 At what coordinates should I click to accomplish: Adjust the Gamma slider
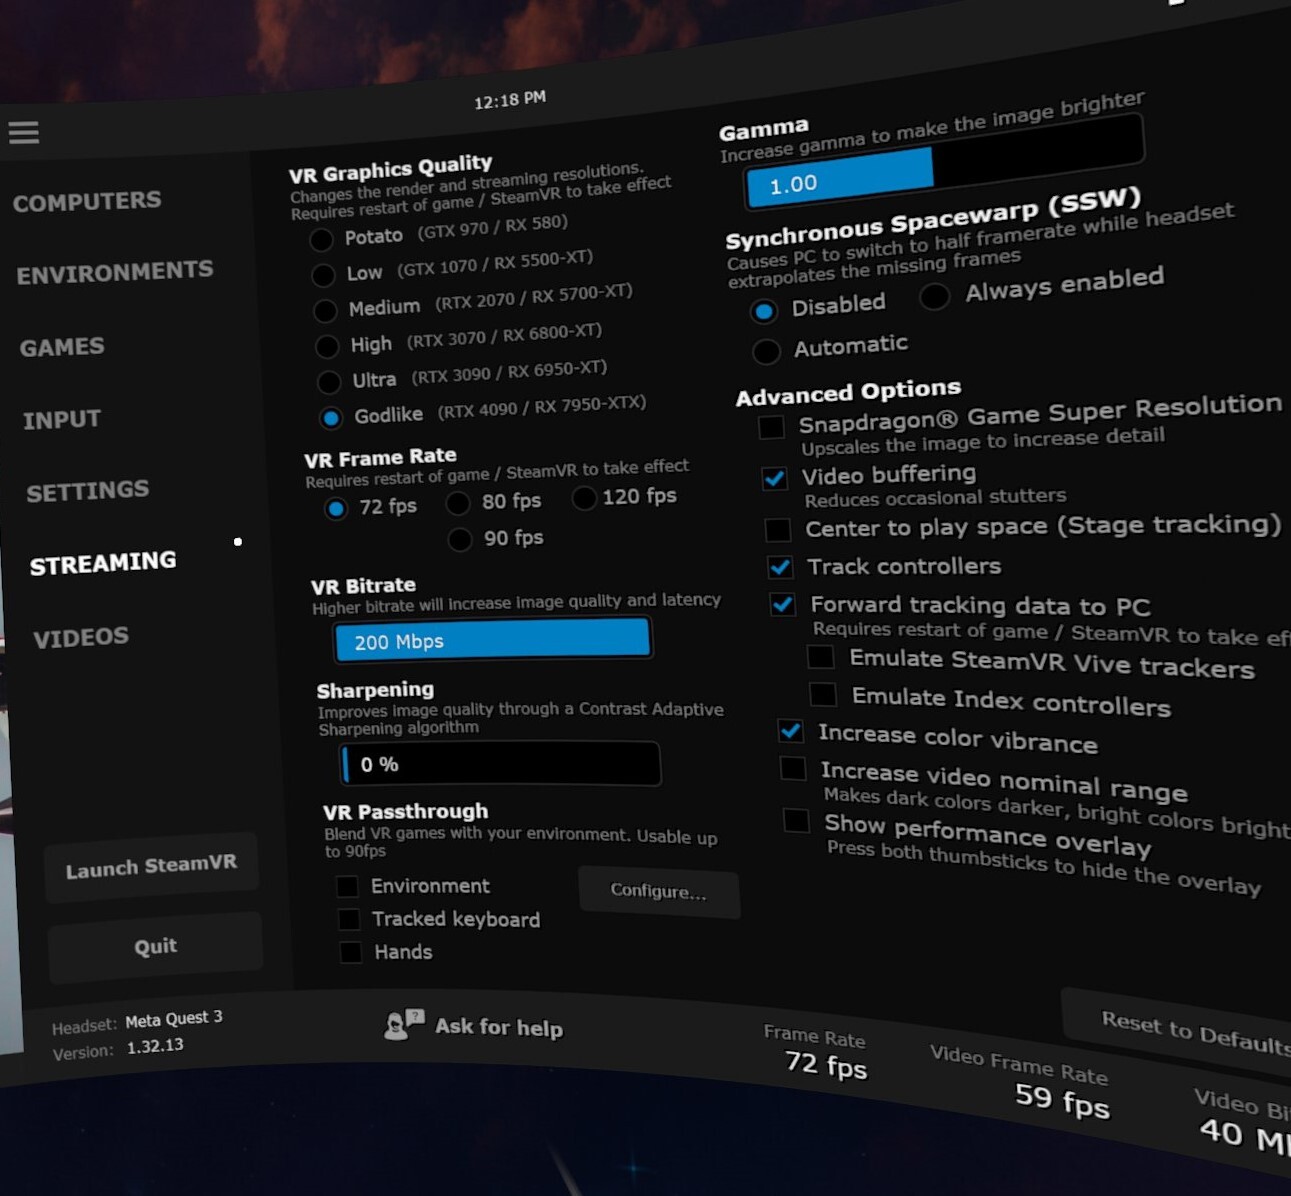tap(944, 160)
